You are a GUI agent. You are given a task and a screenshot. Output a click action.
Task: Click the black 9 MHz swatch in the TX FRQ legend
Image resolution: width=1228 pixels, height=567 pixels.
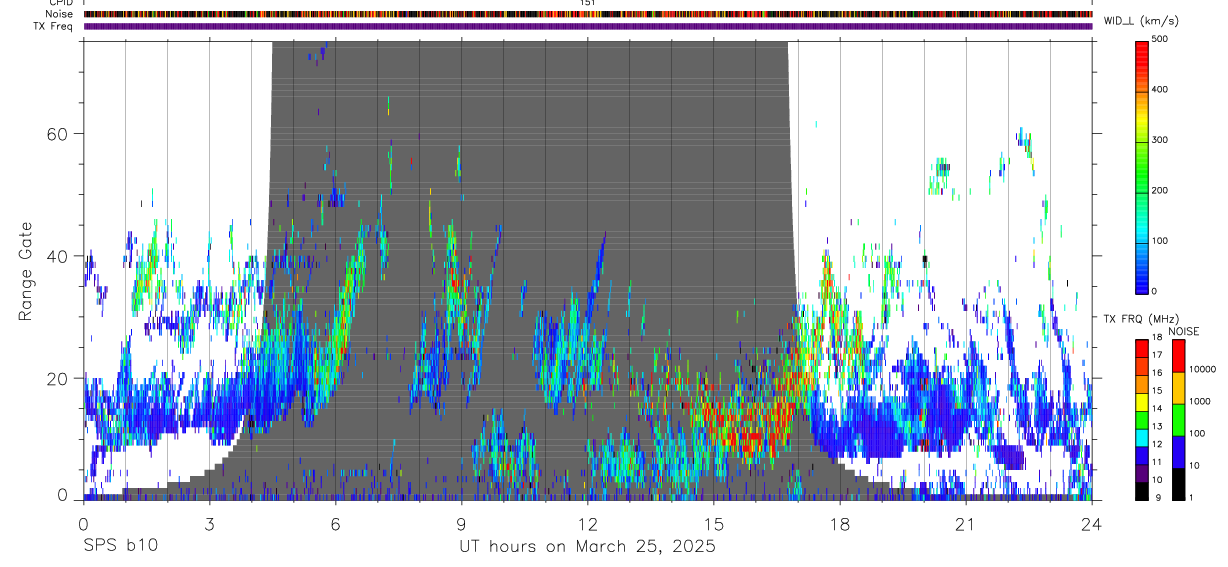coord(1142,492)
